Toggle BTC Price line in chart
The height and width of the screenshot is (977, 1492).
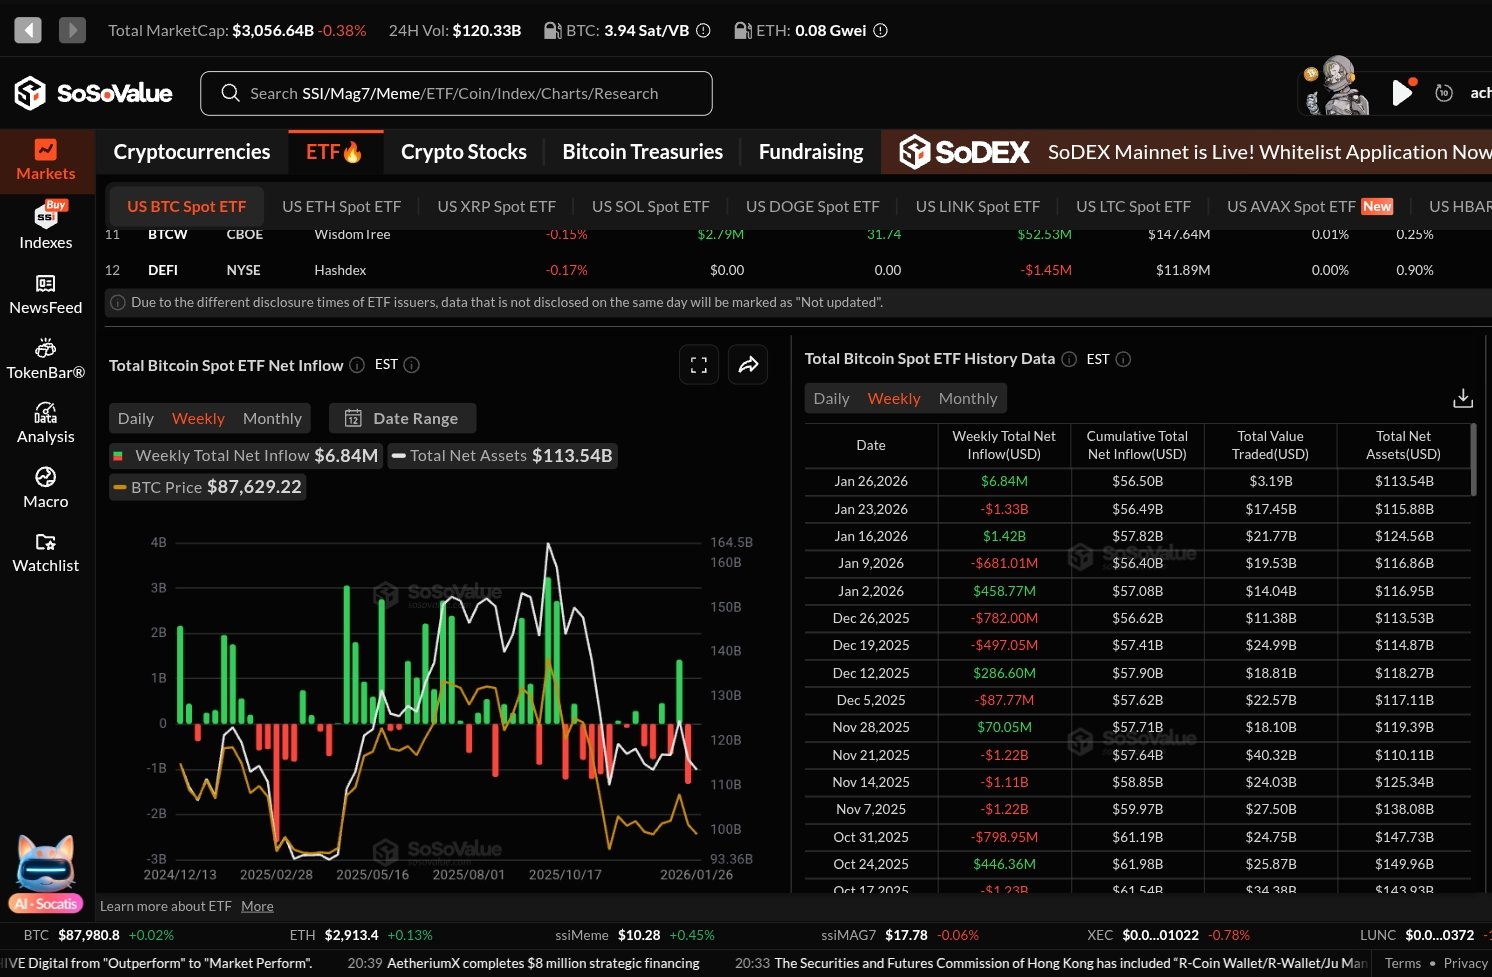coord(207,487)
